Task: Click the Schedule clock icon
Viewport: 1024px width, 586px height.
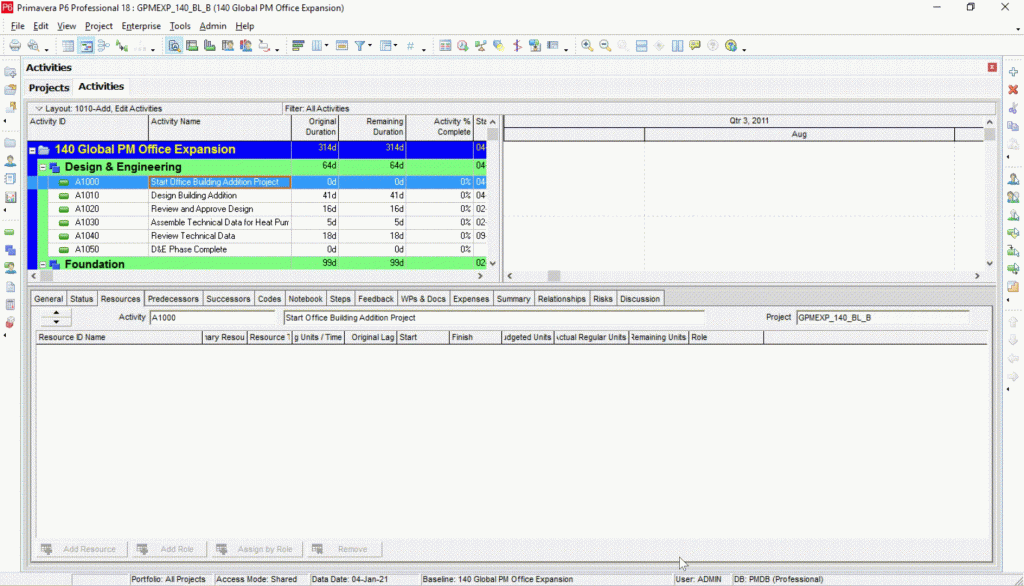Action: coord(463,46)
